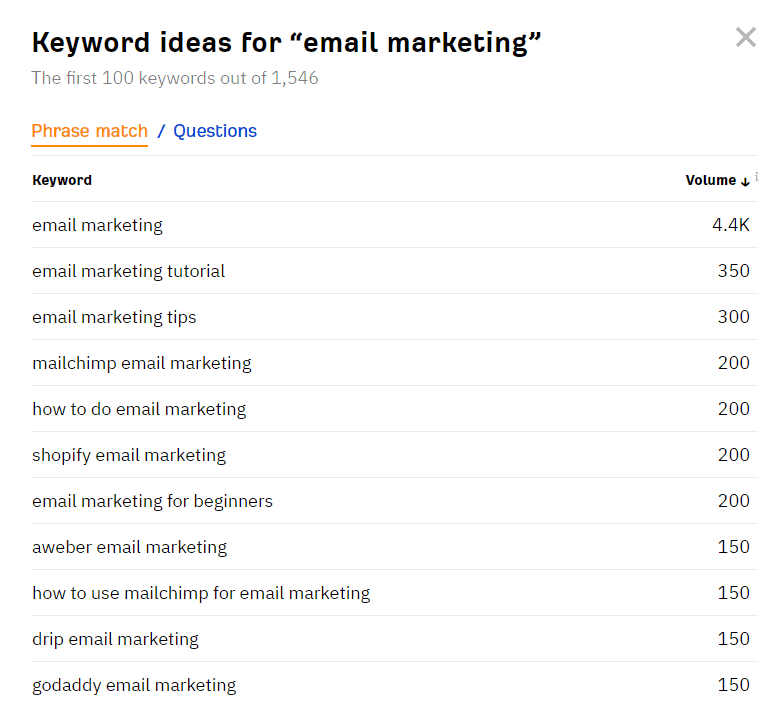Open "email marketing for beginners" keyword
The image size is (777, 704).
tap(152, 501)
